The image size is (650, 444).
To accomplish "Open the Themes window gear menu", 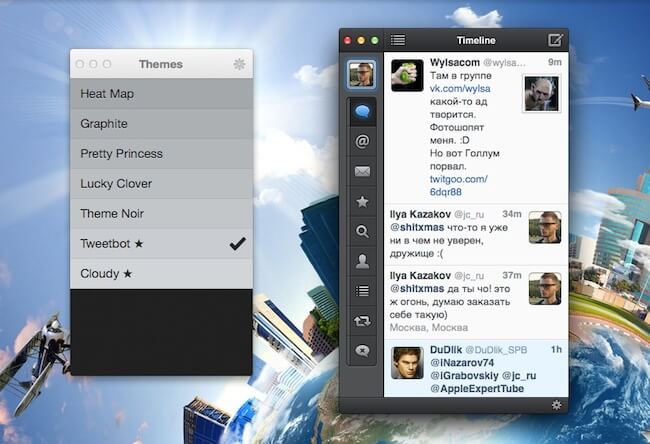I will 239,64.
